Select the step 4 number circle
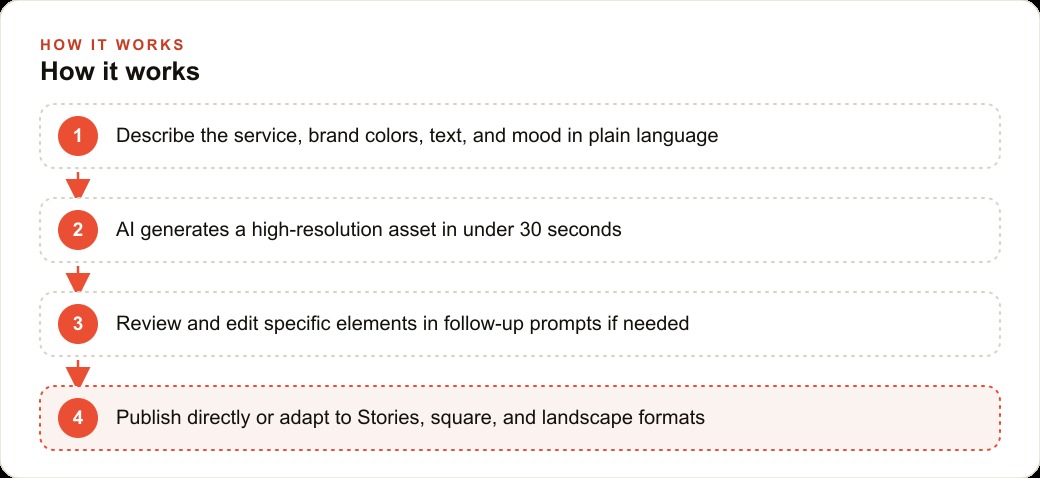This screenshot has width=1040, height=478. [x=78, y=418]
